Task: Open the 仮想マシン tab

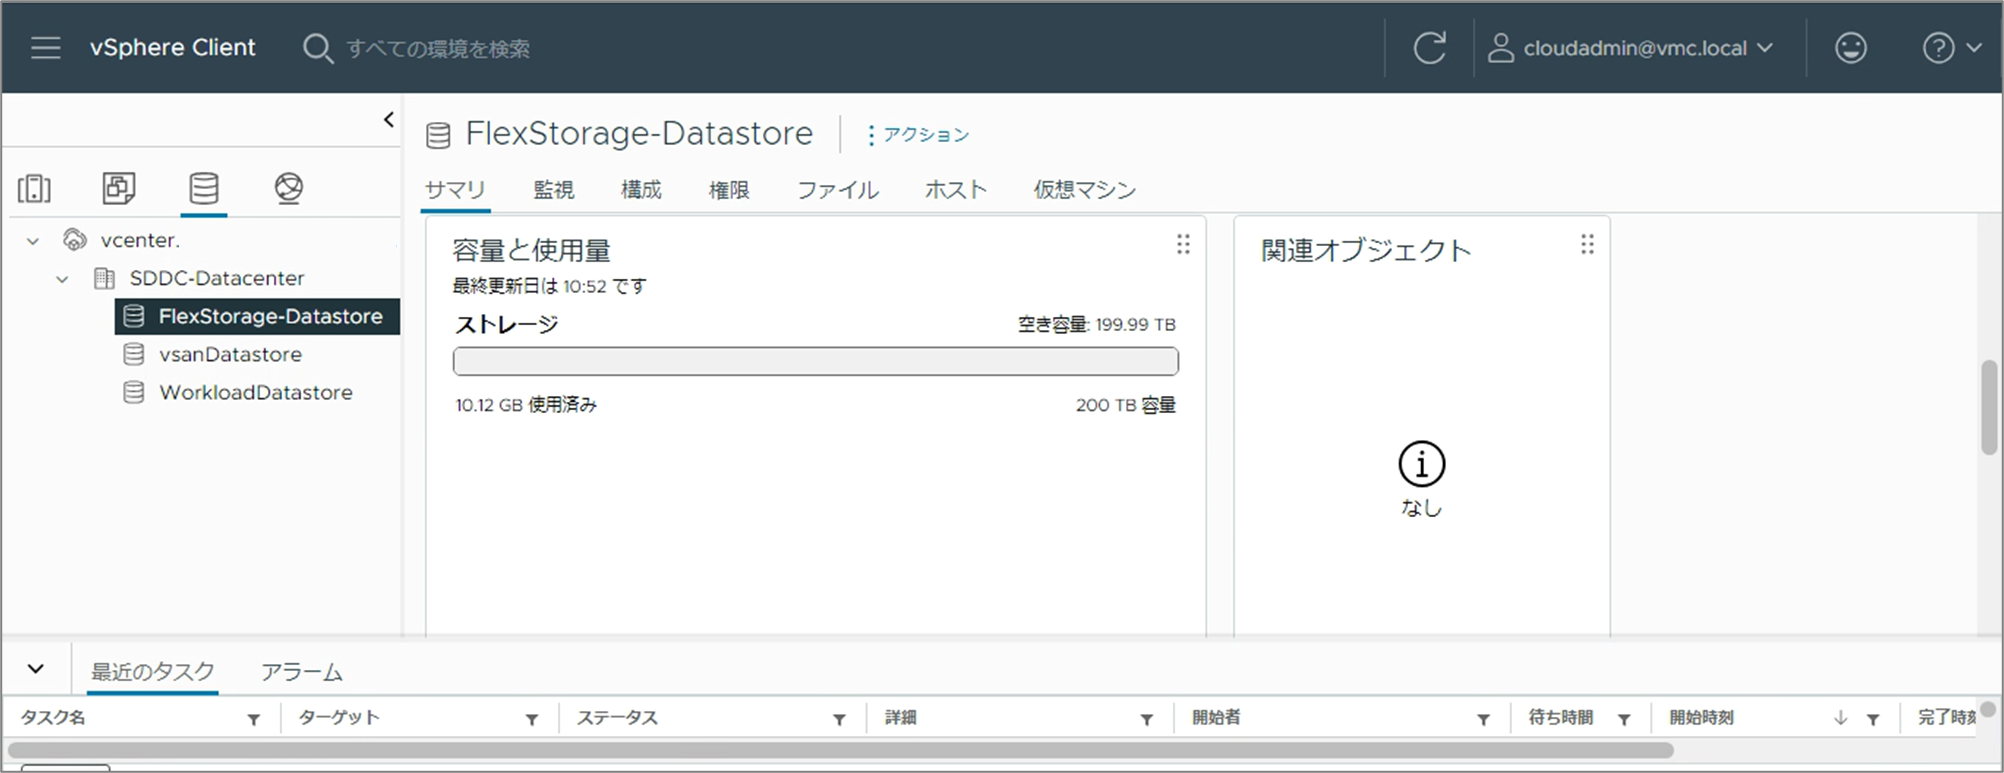Action: (x=1085, y=189)
